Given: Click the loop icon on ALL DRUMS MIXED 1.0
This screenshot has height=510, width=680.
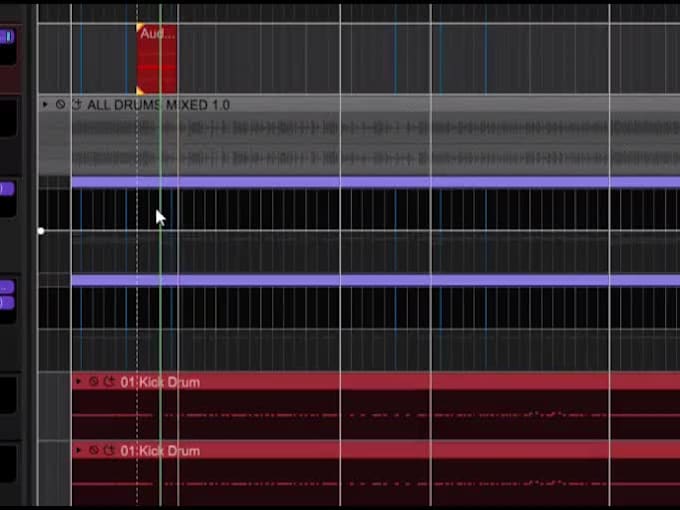Looking at the screenshot, I should tap(76, 104).
